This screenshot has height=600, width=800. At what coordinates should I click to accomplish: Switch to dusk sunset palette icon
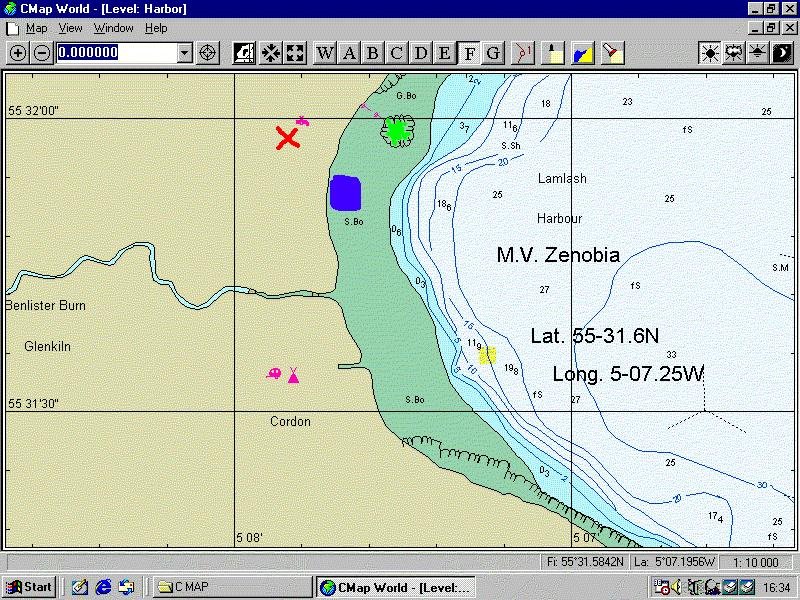pyautogui.click(x=758, y=53)
